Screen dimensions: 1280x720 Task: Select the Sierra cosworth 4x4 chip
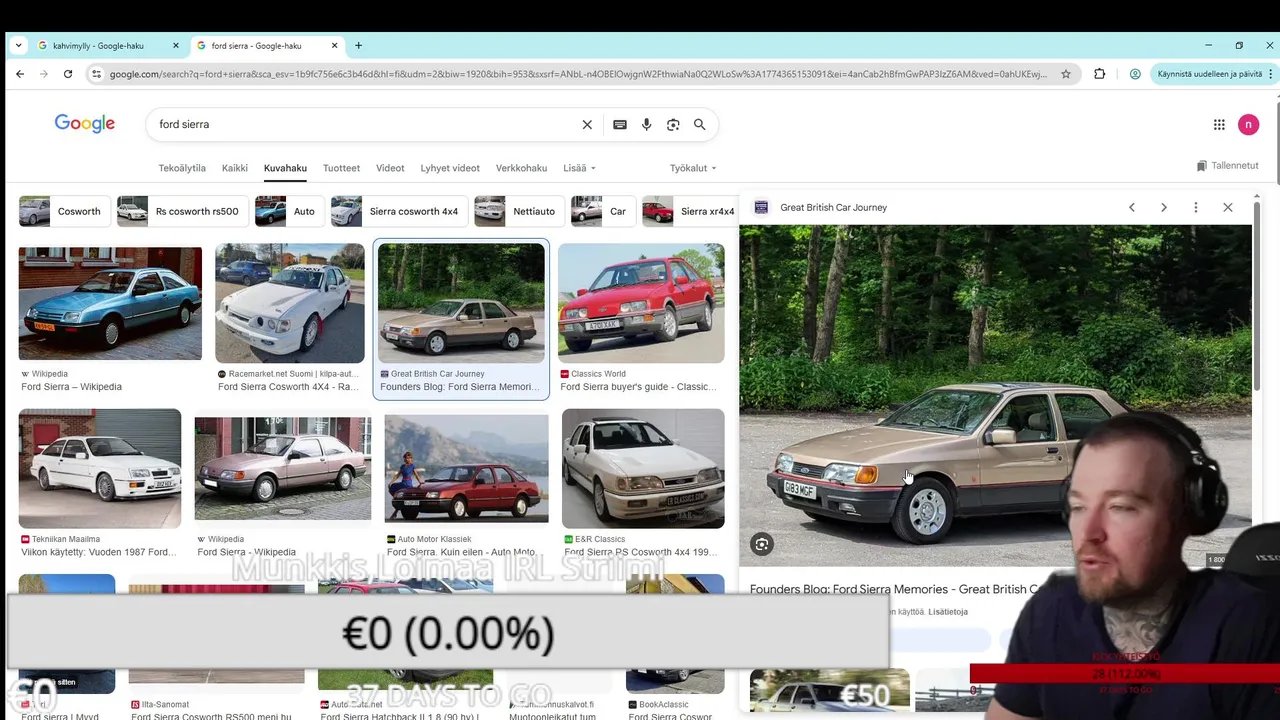point(397,211)
